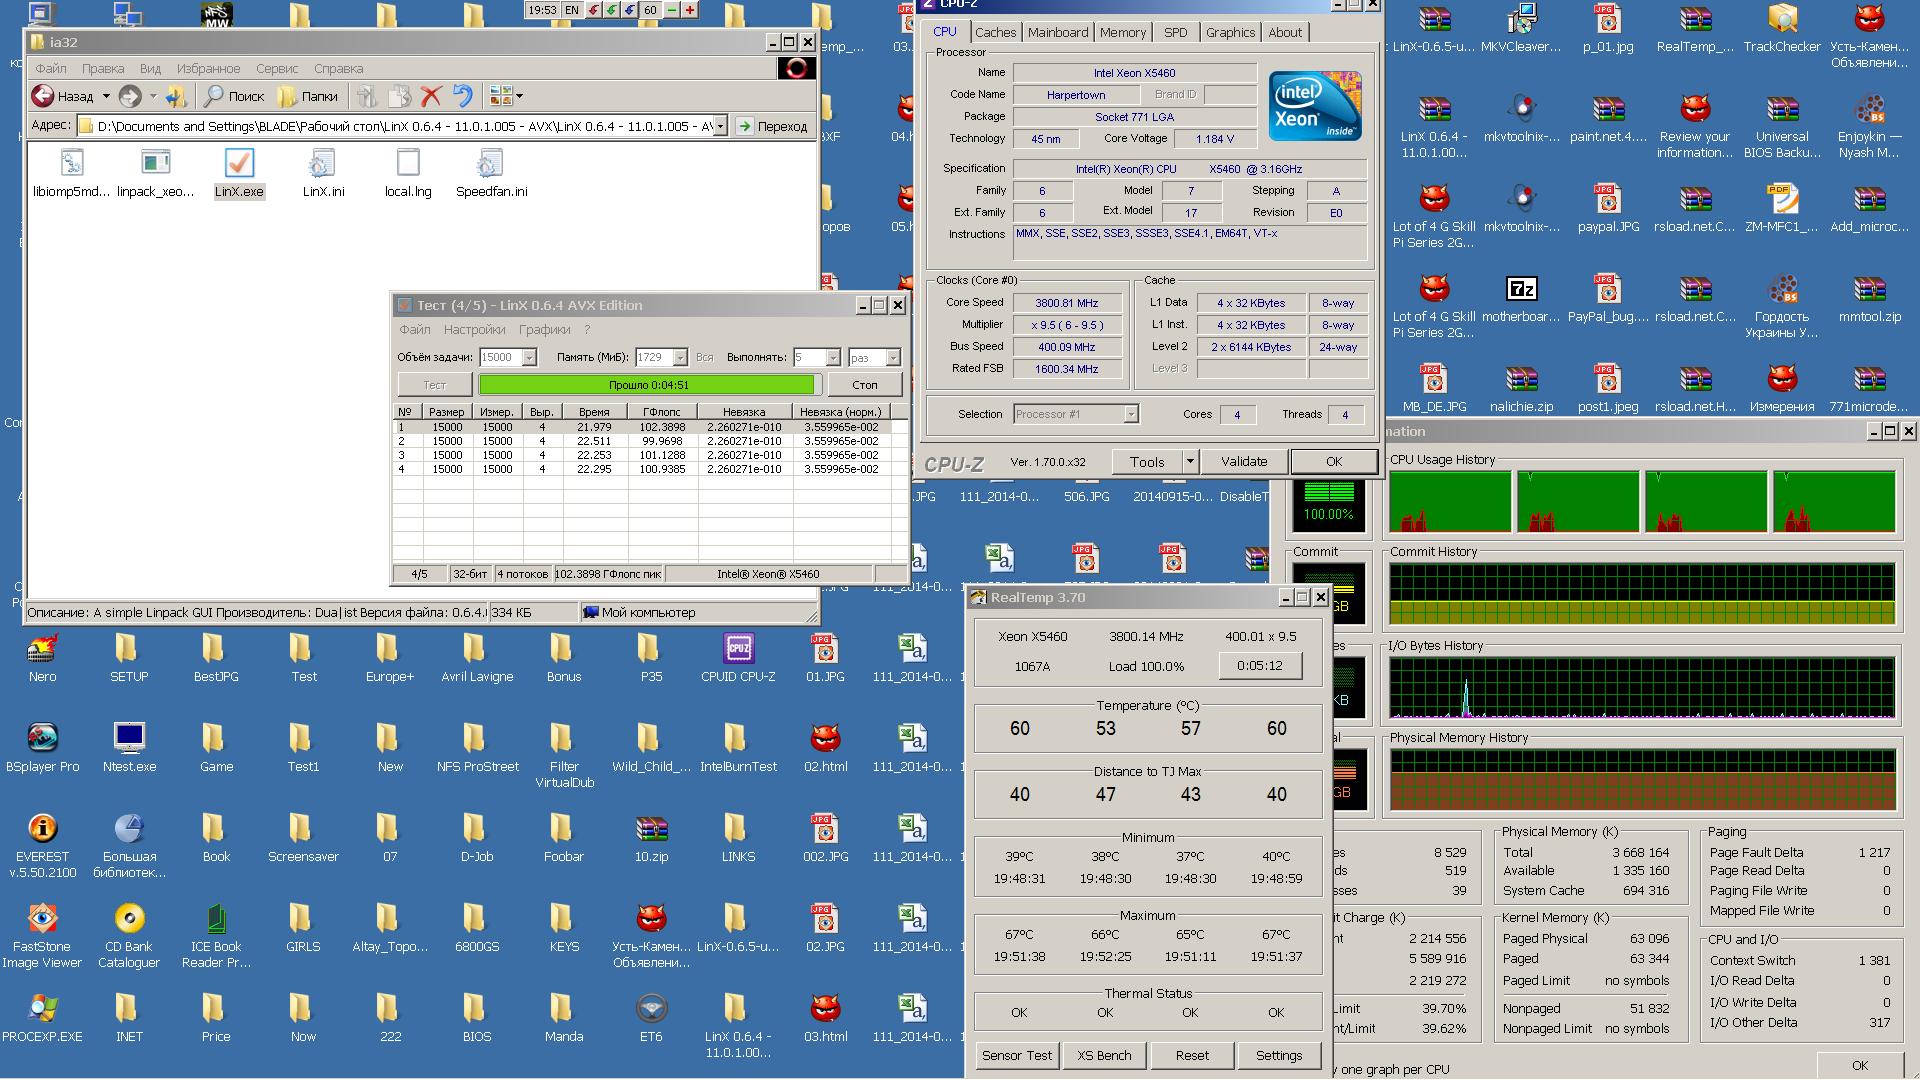The image size is (1920, 1080).
Task: Click the green LinX progress bar
Action: [647, 385]
